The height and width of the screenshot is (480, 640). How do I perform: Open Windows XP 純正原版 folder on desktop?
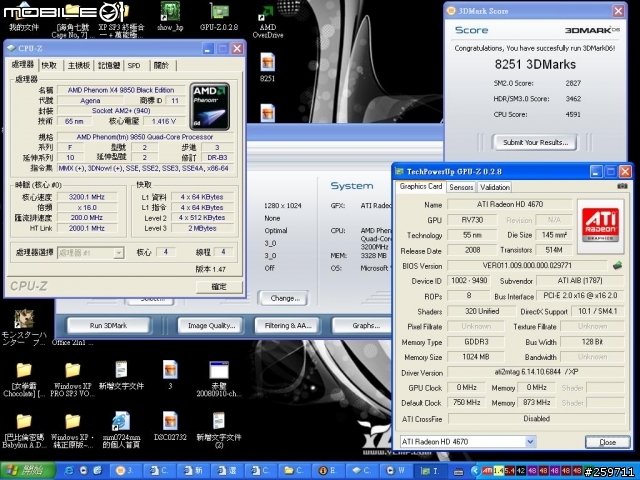[x=73, y=431]
